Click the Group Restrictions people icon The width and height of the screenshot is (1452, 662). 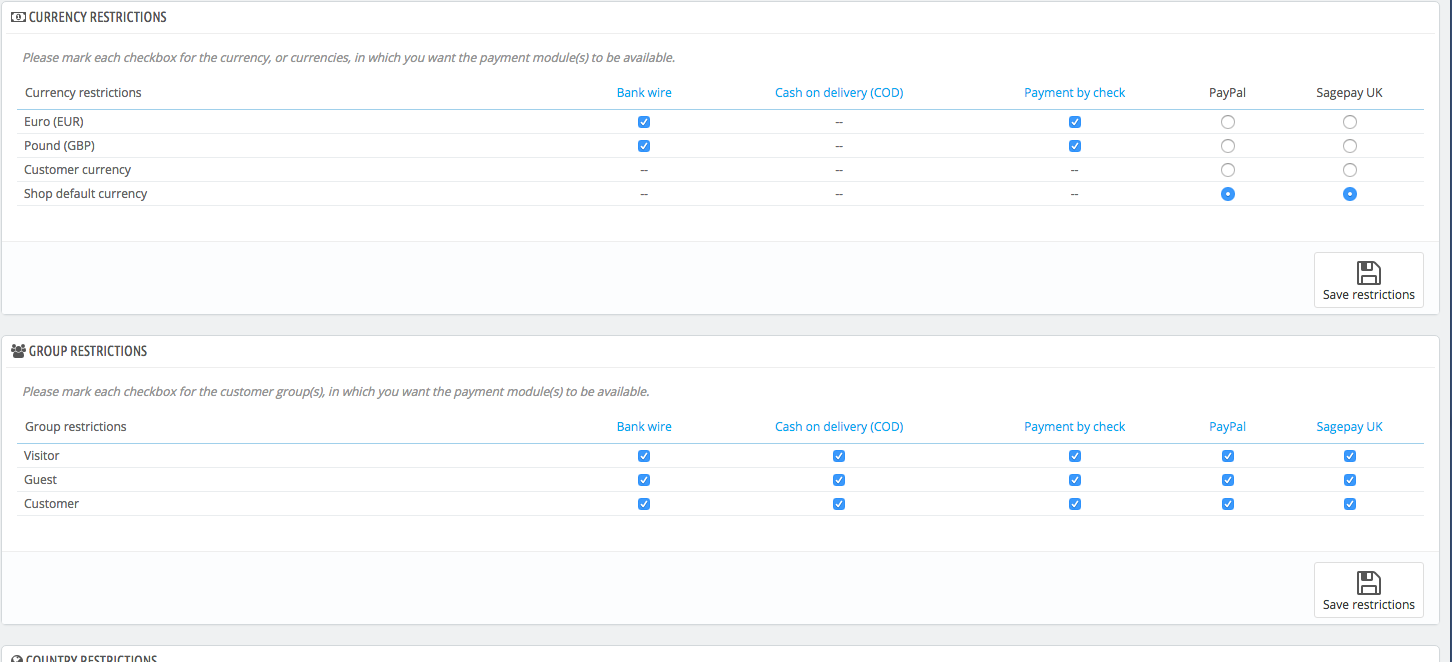pos(18,352)
